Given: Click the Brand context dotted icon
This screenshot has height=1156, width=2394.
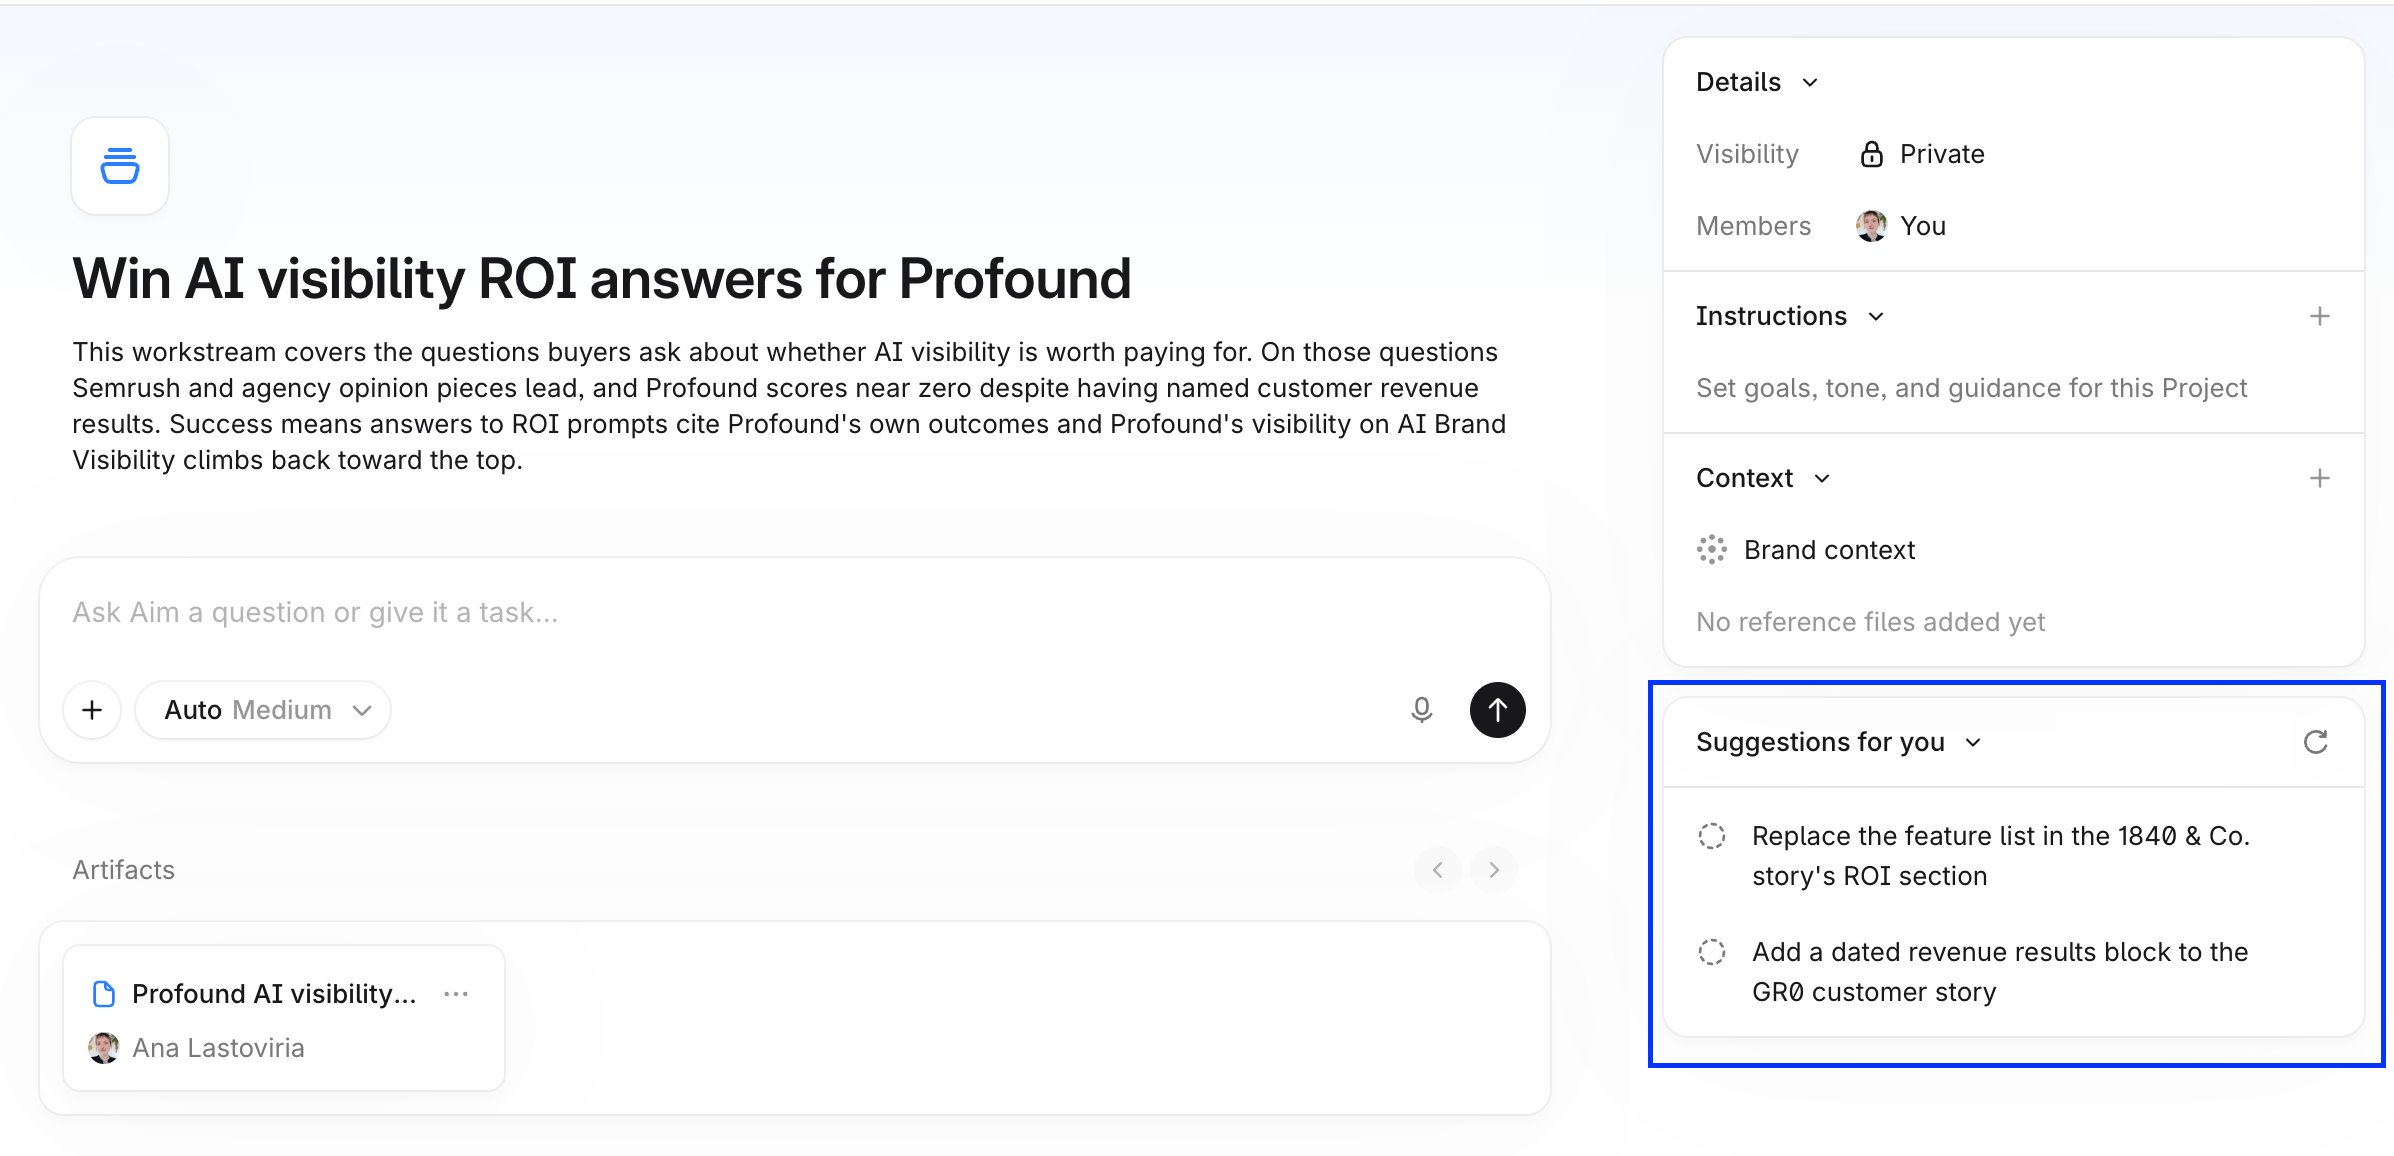Looking at the screenshot, I should [x=1712, y=550].
